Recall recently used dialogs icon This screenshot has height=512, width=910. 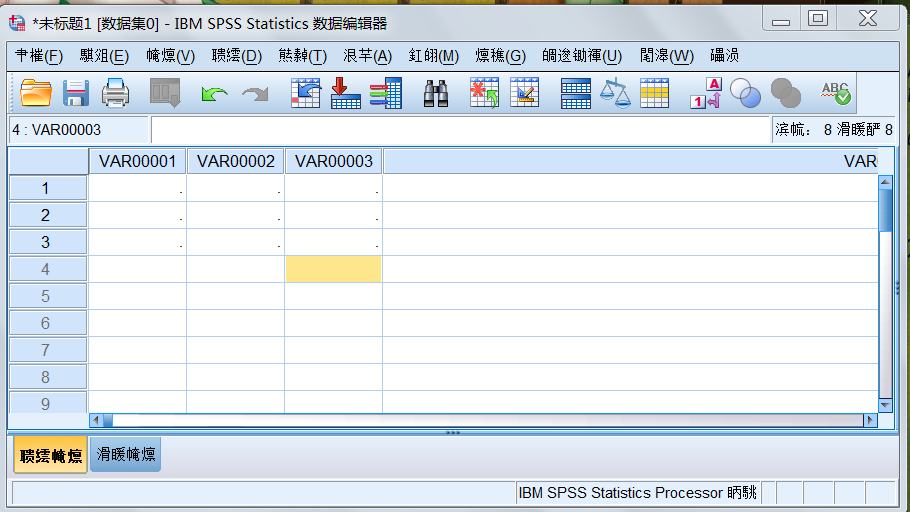[165, 93]
